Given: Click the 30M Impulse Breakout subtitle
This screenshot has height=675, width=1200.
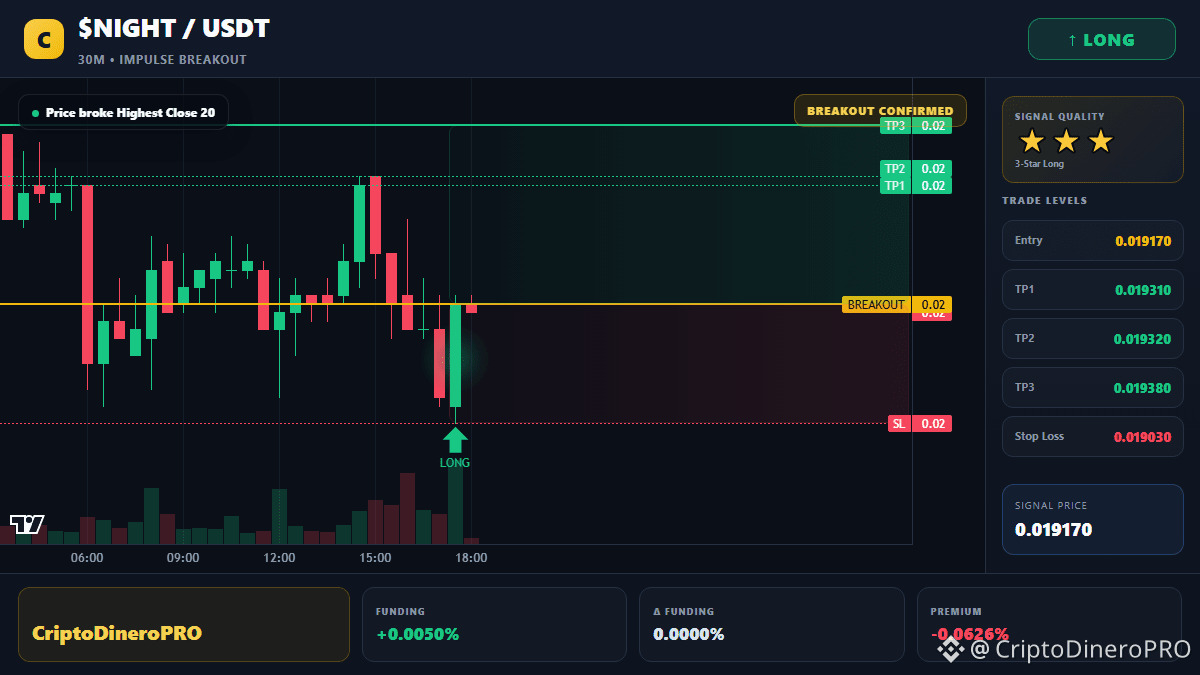Looking at the screenshot, I should coord(162,59).
